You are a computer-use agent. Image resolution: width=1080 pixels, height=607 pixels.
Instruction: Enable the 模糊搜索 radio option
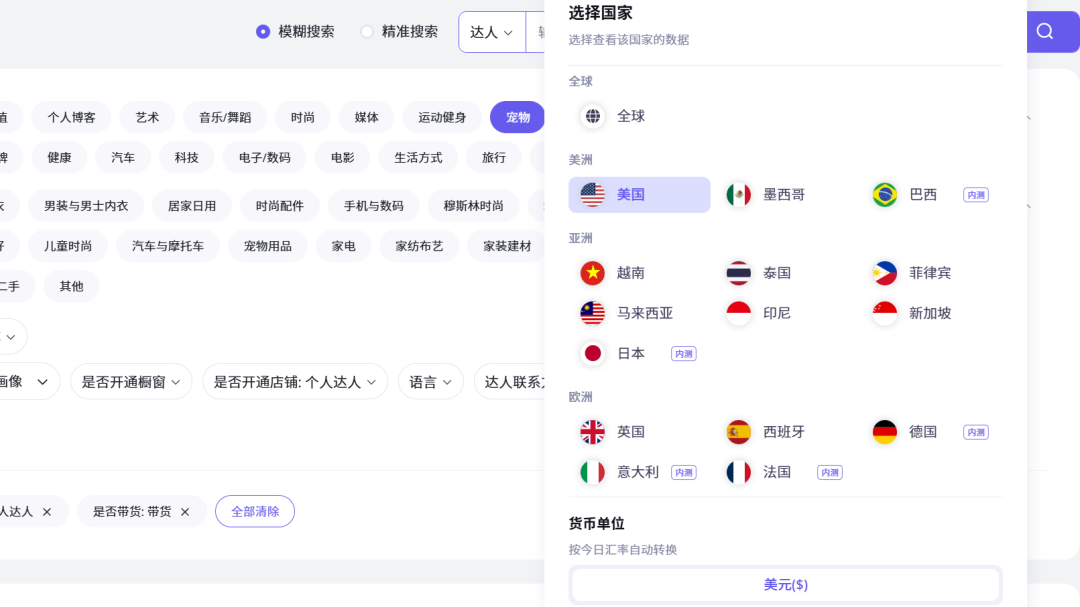263,32
